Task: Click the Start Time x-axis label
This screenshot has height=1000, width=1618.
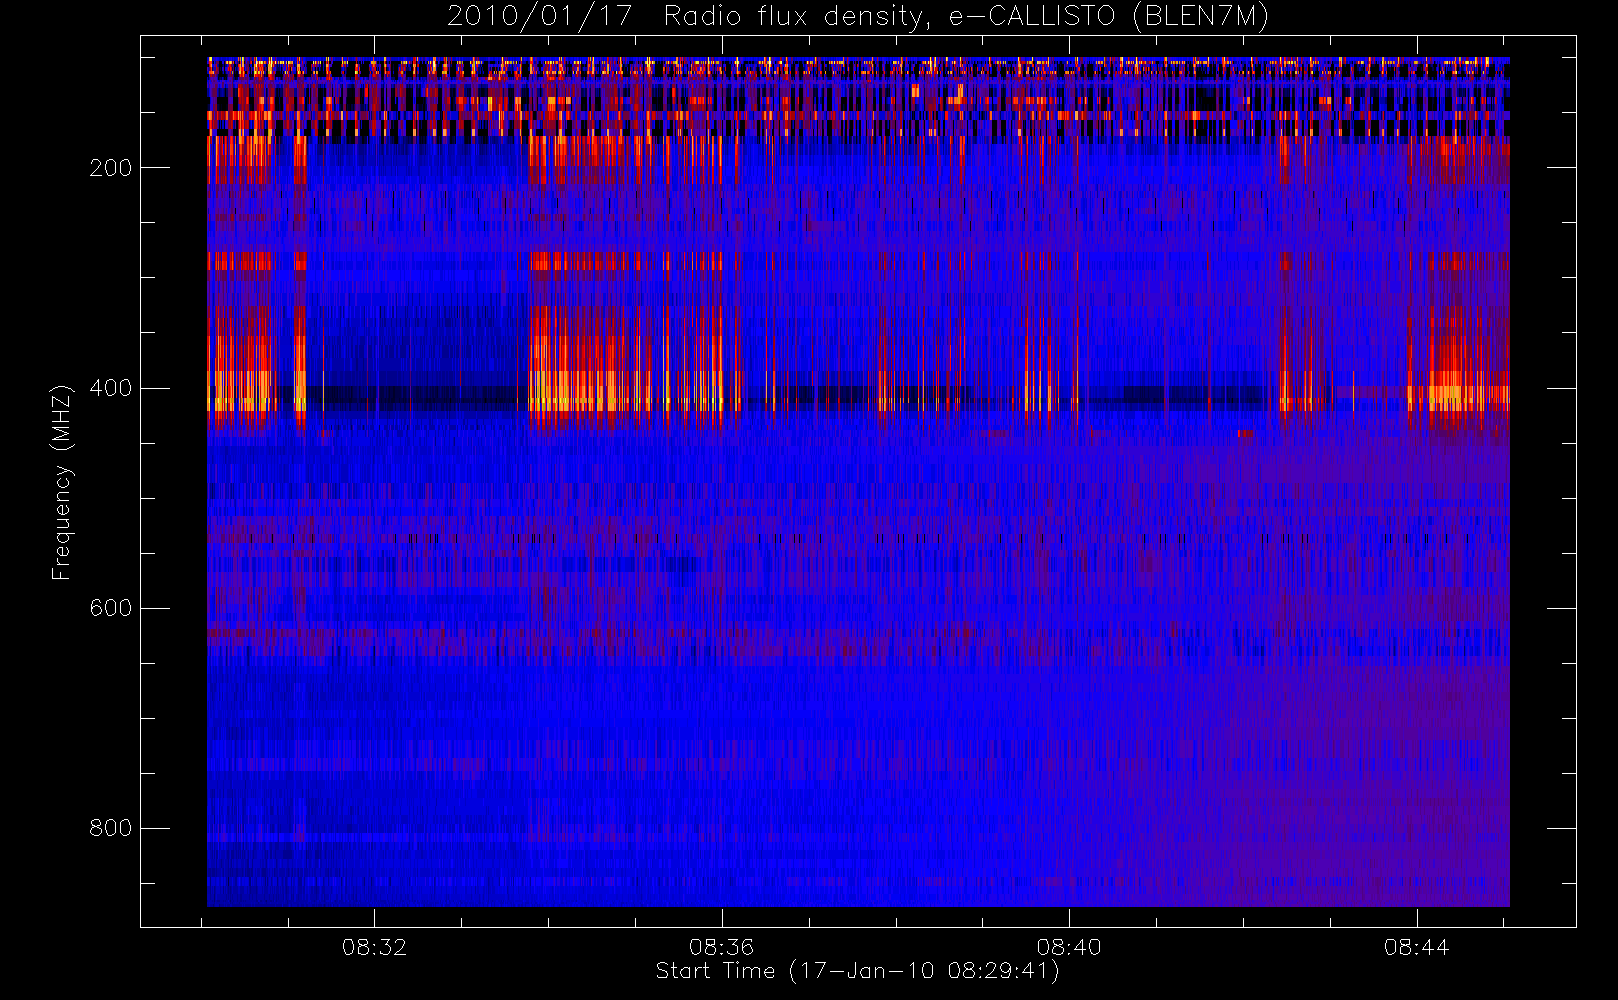Action: pyautogui.click(x=857, y=971)
